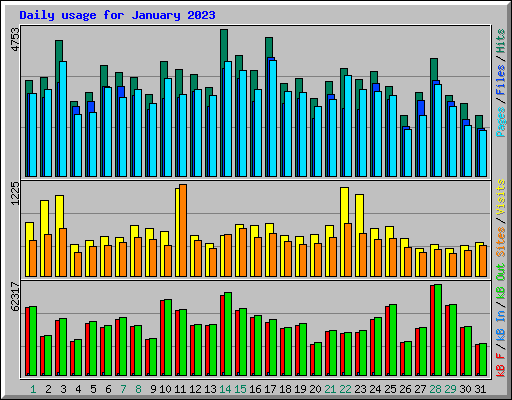The image size is (512, 400).
Task: Select day 24 label on the x-axis
Action: coord(375,389)
